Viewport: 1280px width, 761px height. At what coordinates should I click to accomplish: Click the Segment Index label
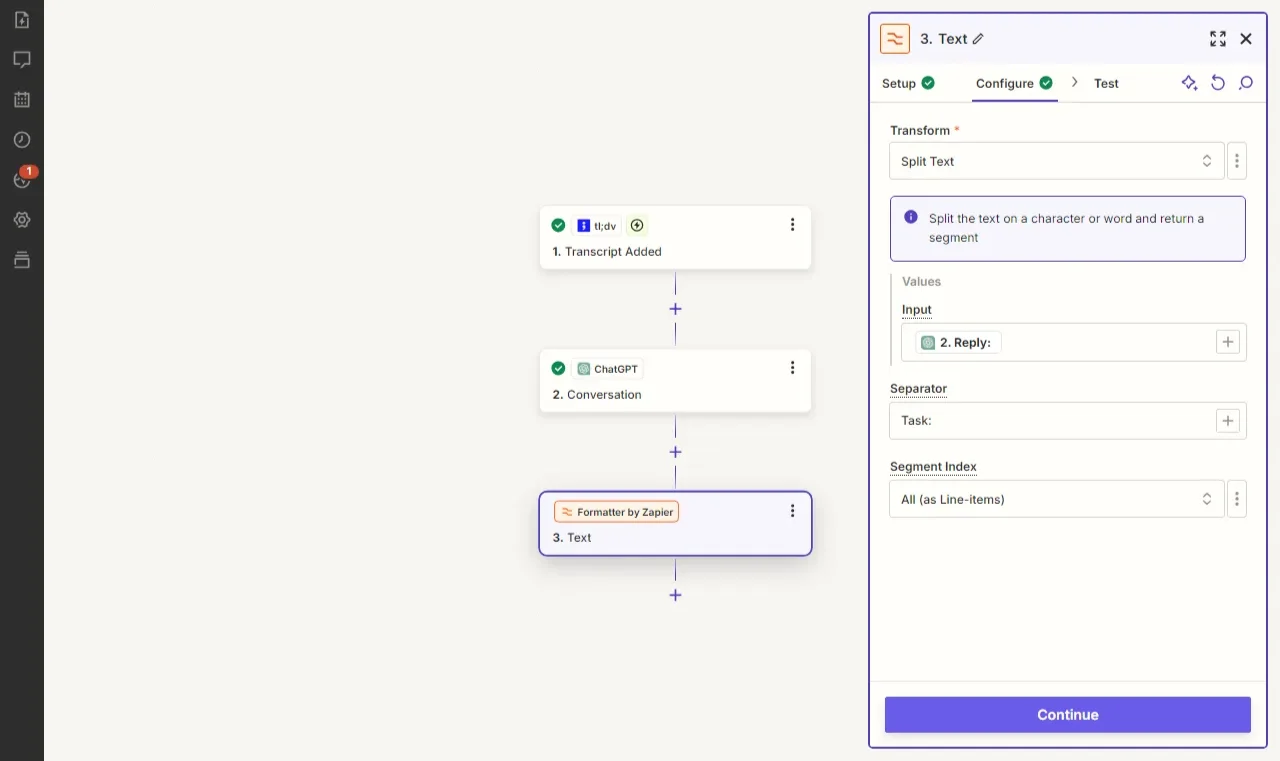(x=933, y=467)
